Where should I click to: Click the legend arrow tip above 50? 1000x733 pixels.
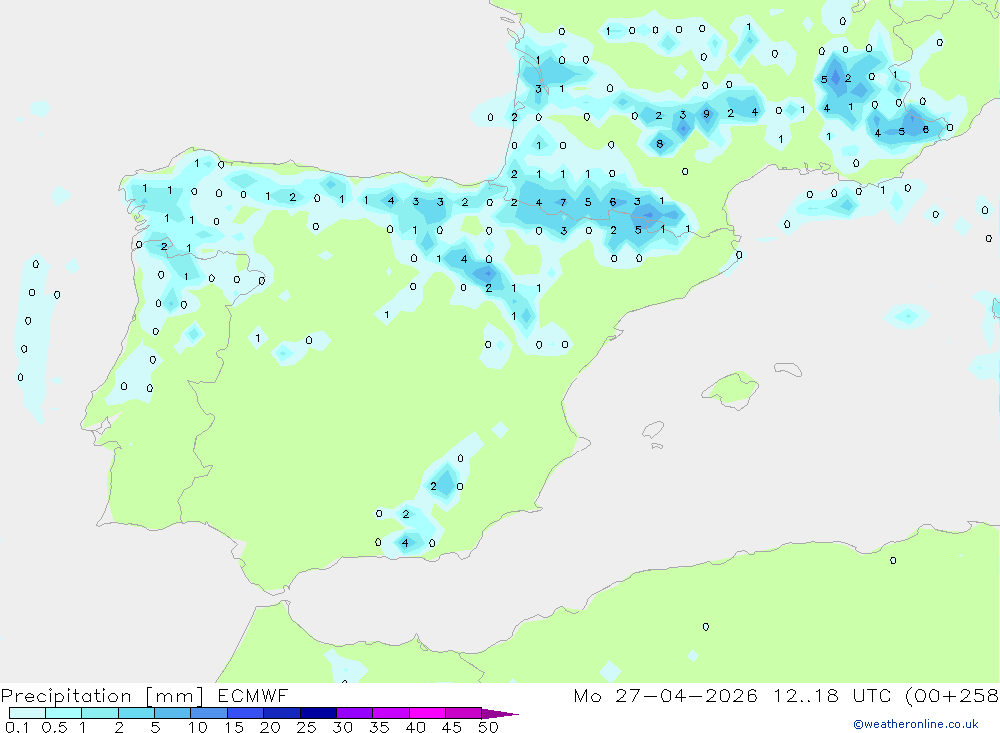(500, 714)
